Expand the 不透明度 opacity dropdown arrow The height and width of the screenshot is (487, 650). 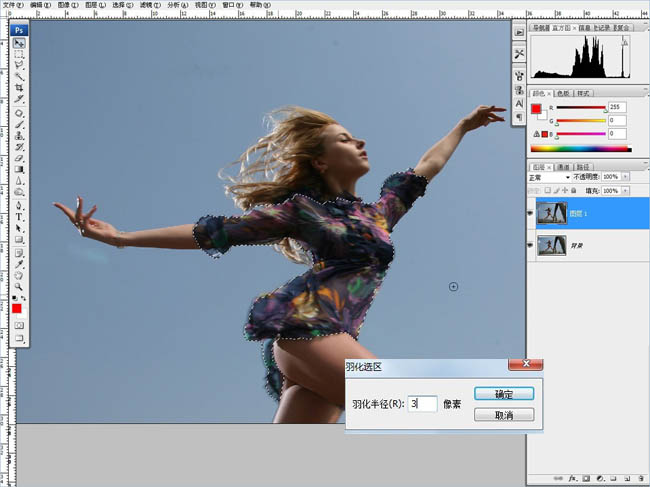point(625,177)
